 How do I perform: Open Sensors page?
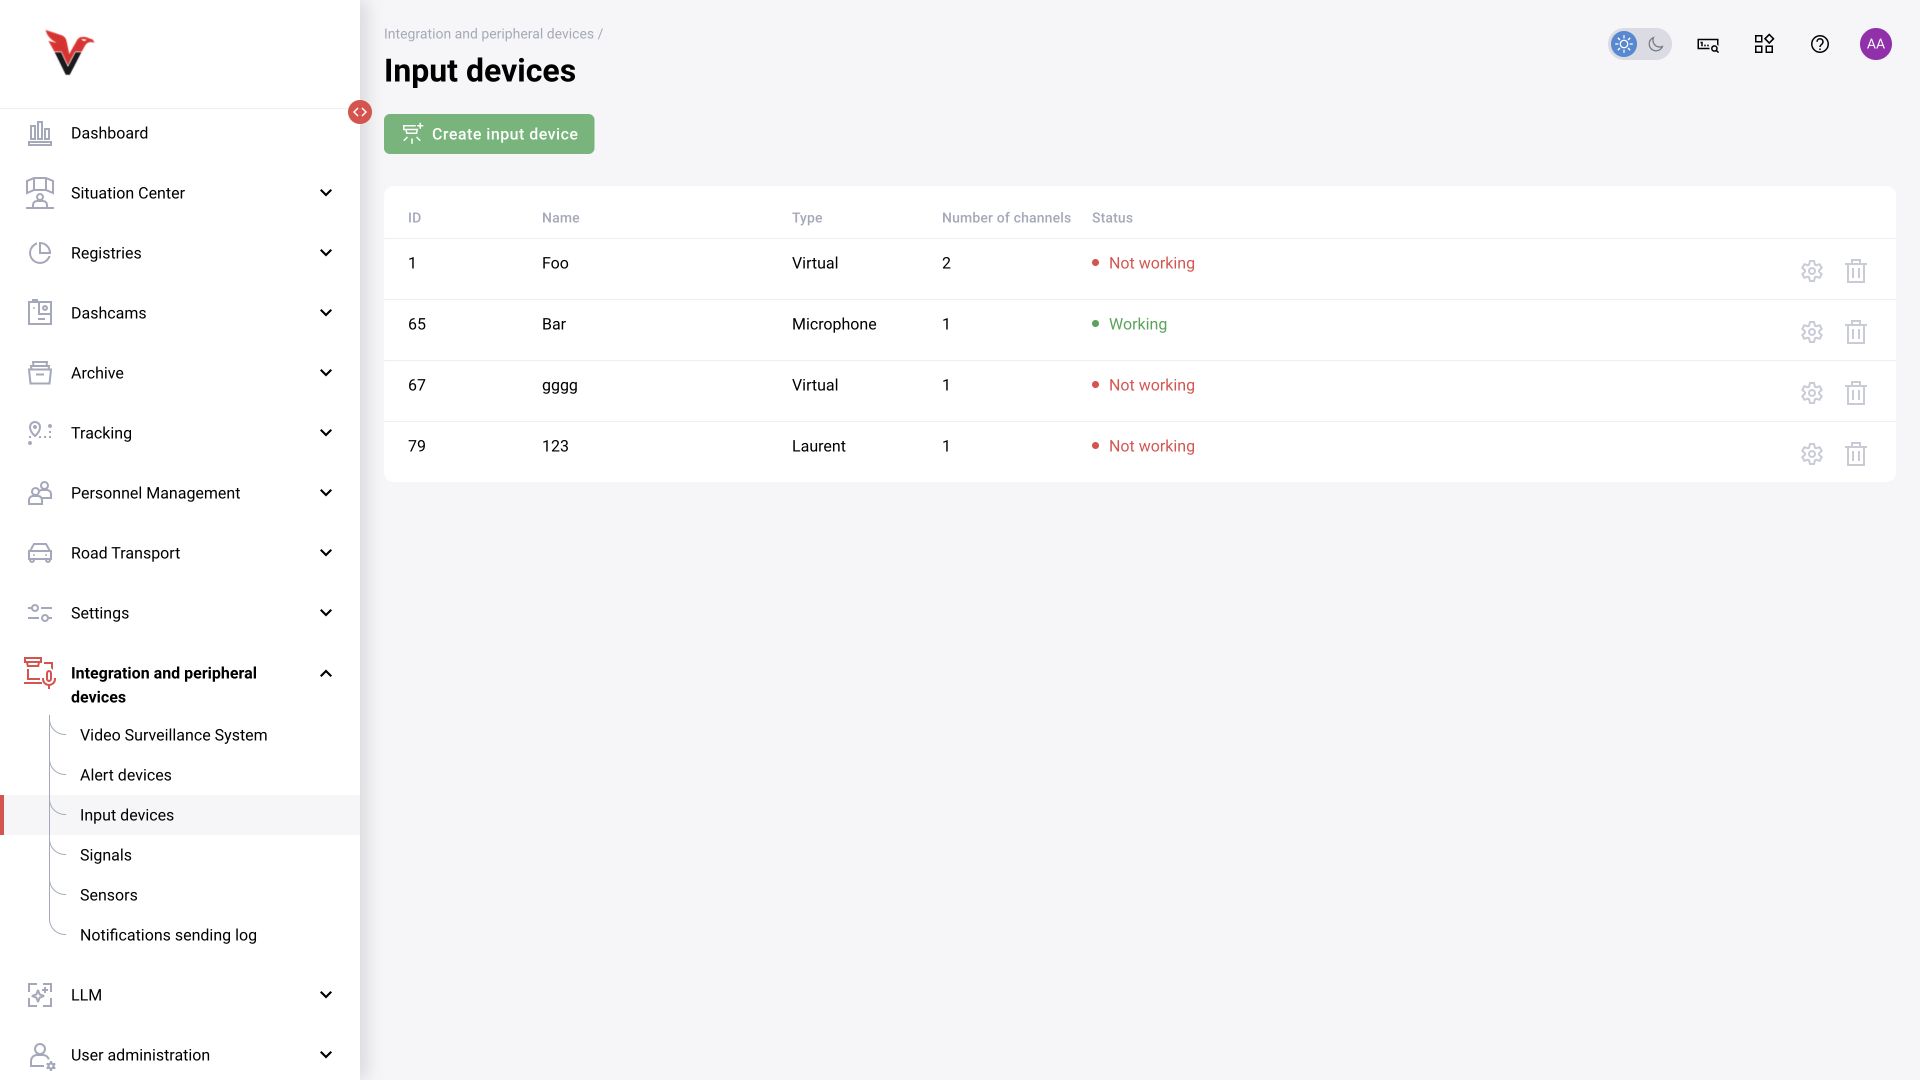108,895
